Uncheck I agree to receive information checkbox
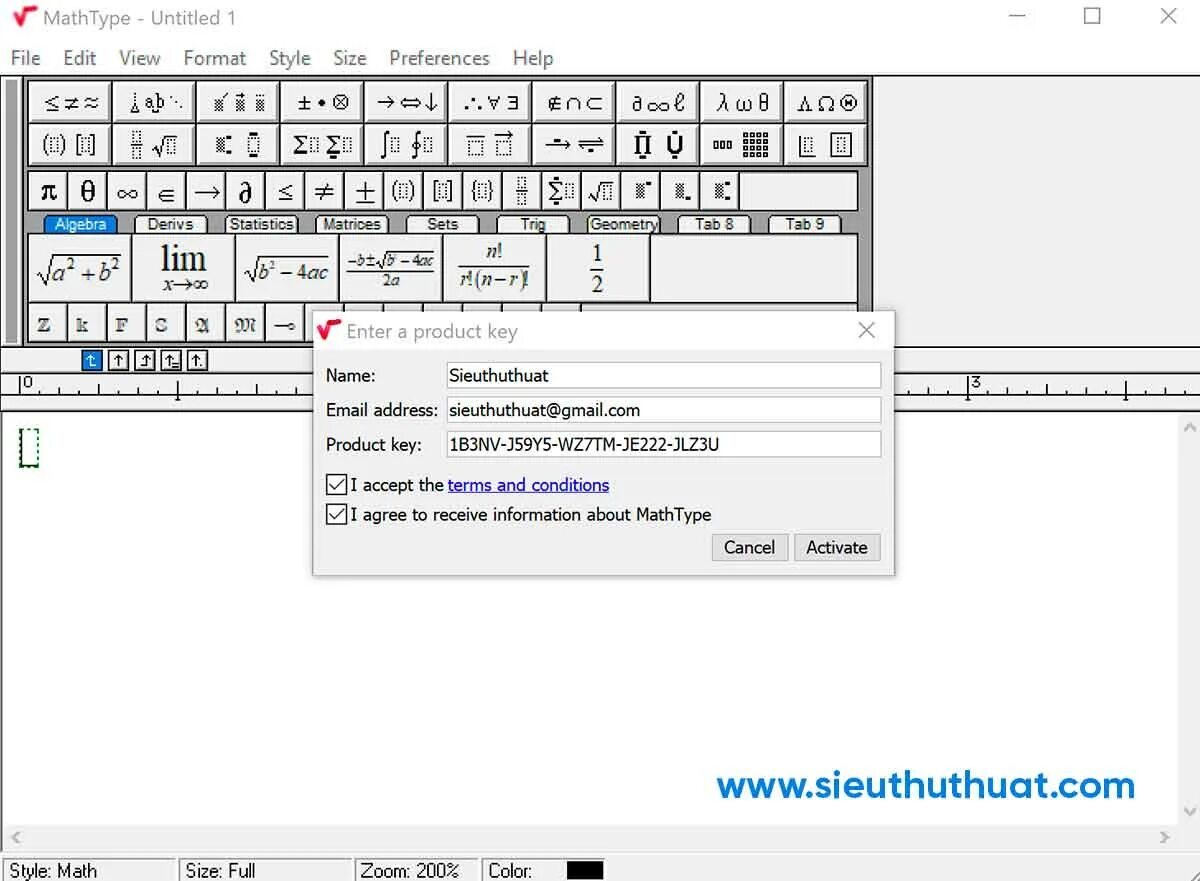 336,515
